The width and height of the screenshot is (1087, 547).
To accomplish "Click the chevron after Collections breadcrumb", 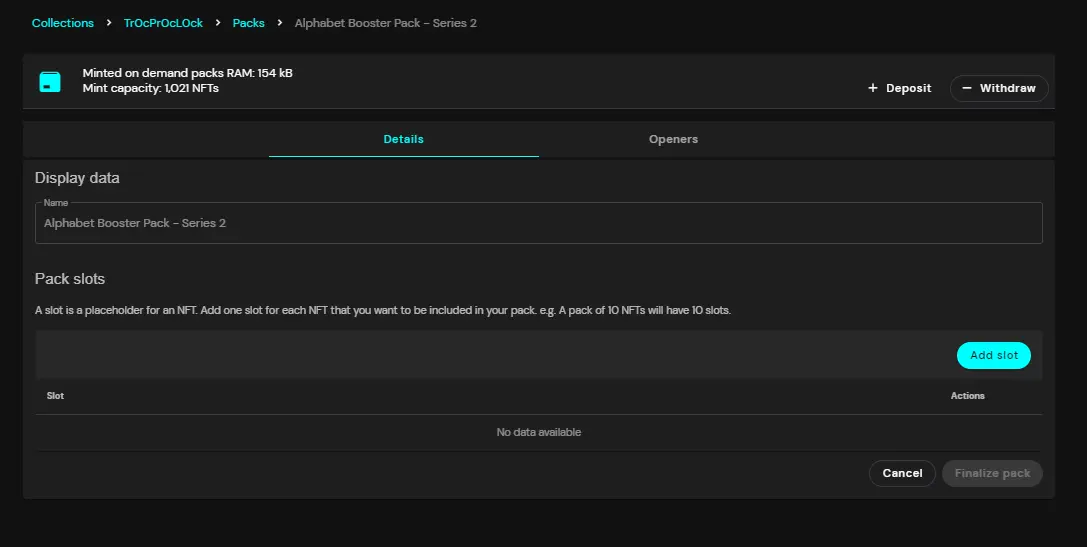I will pos(109,23).
